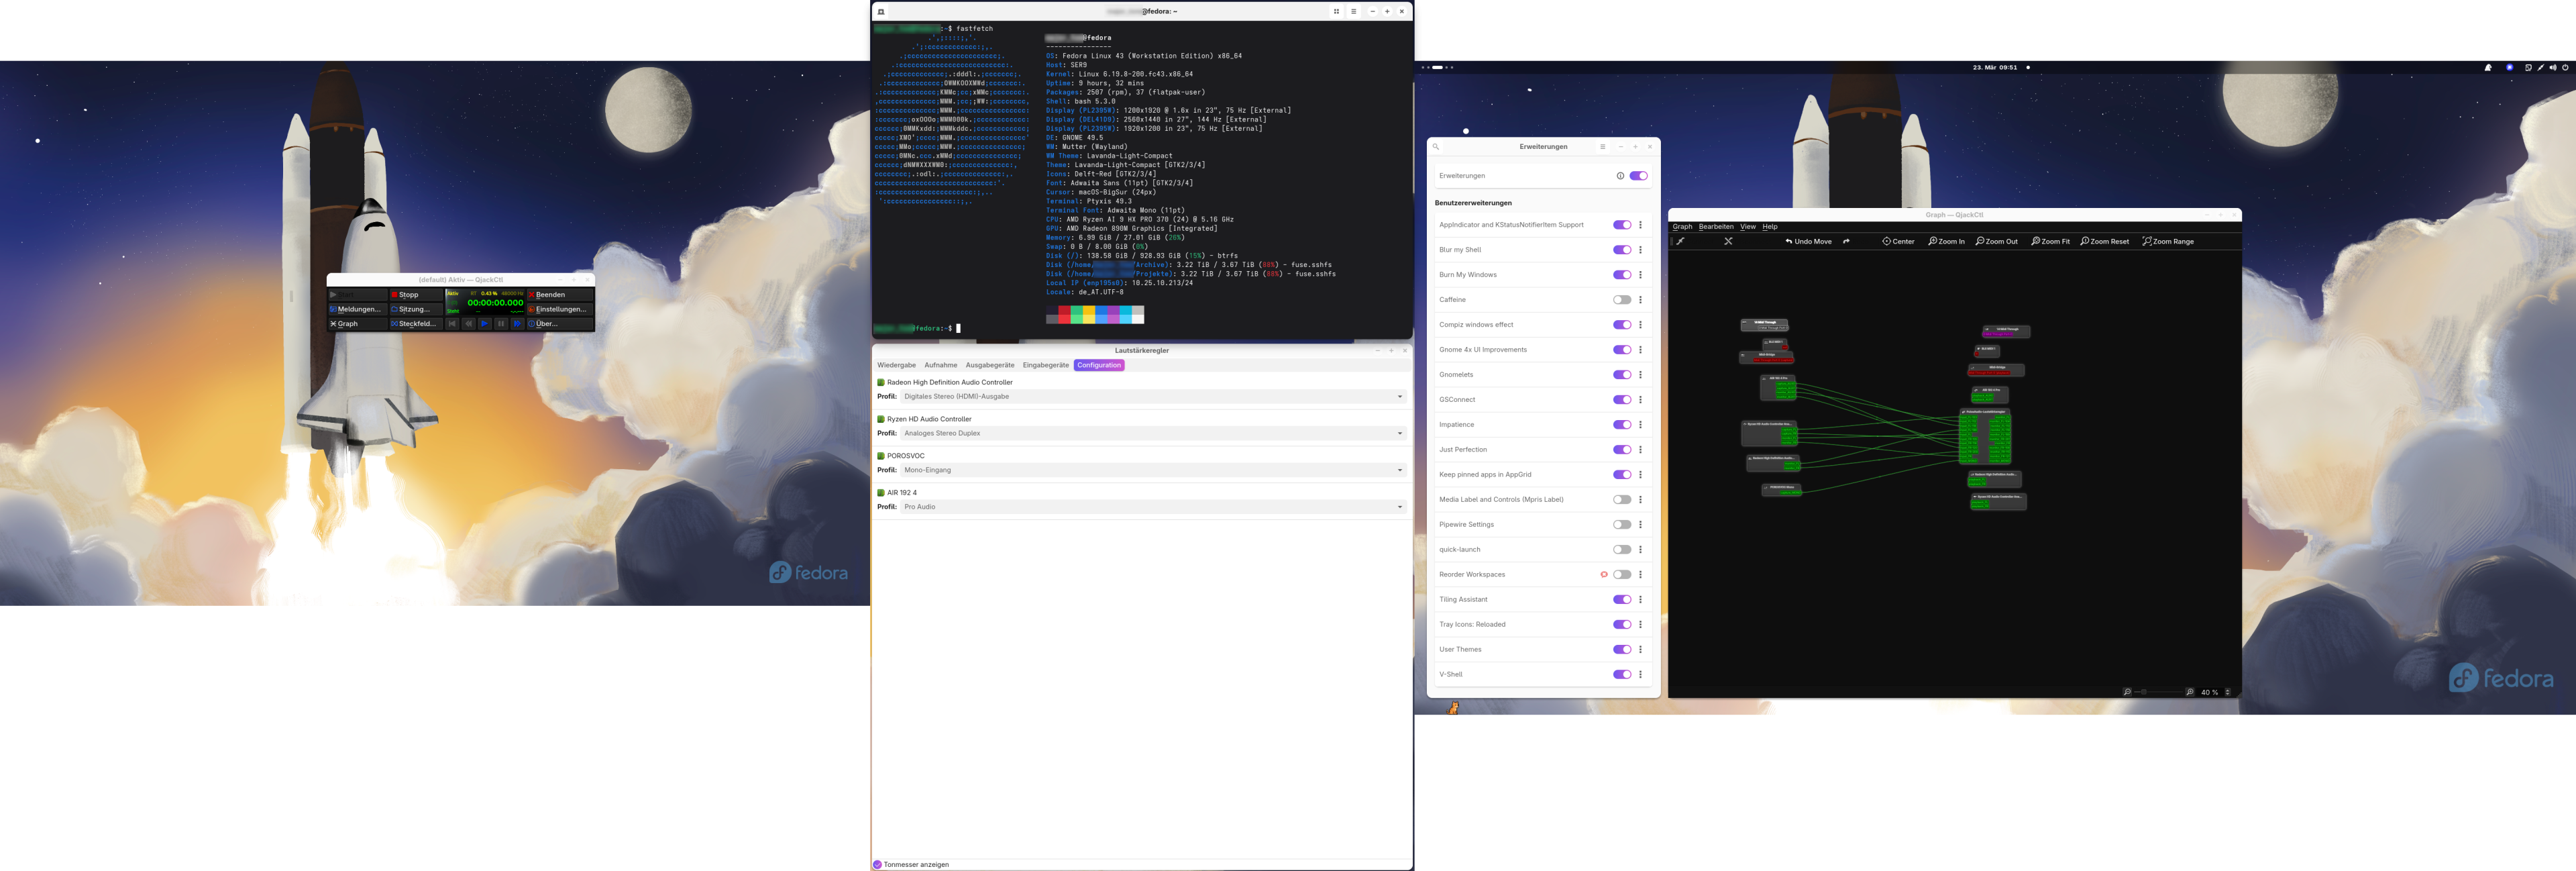Turn on the Pipewire Settings extension
Image resolution: width=2576 pixels, height=871 pixels.
click(1621, 525)
